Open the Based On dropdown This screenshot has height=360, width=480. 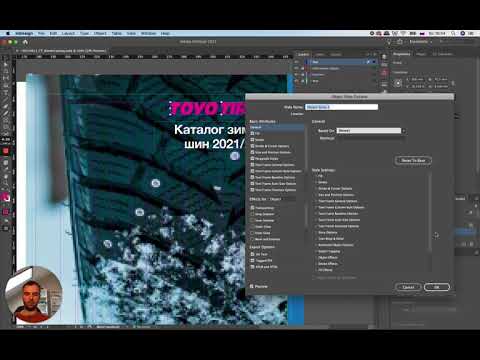[x=371, y=131]
